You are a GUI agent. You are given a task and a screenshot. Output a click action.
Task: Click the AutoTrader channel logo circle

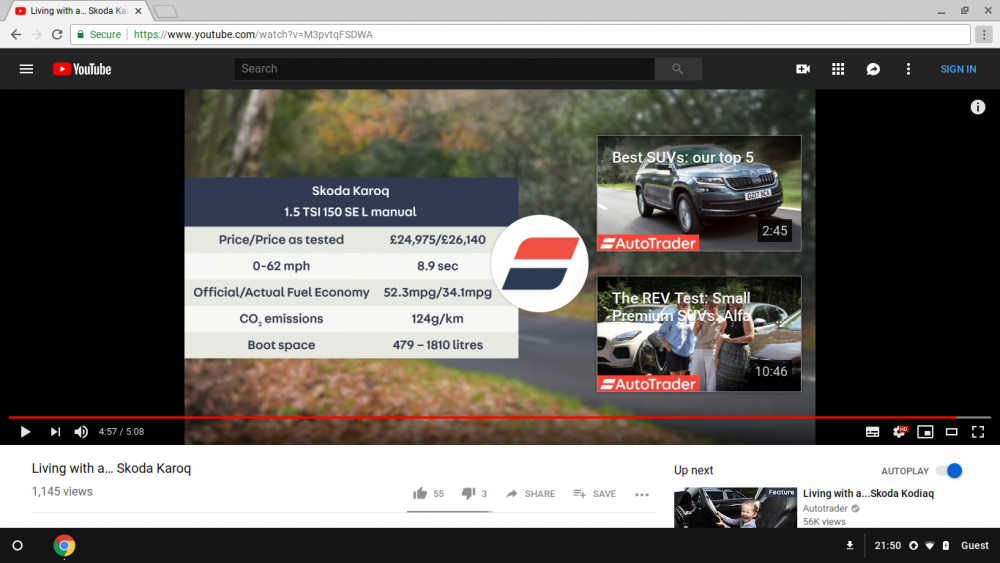pos(540,263)
